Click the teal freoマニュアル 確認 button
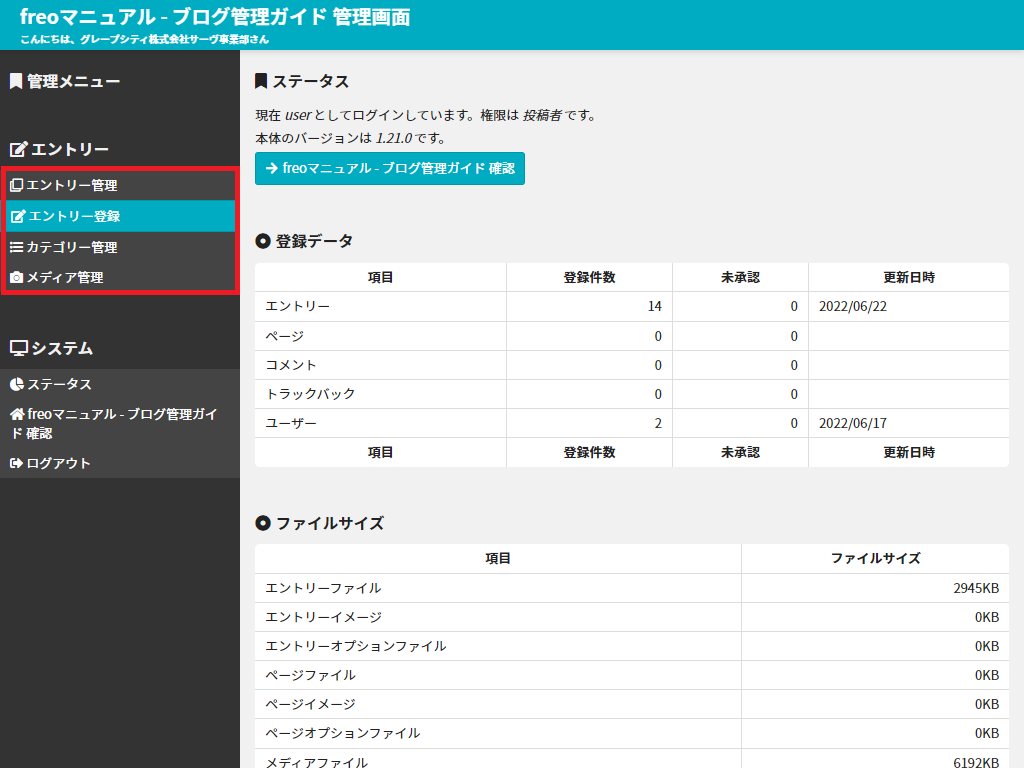 (390, 168)
